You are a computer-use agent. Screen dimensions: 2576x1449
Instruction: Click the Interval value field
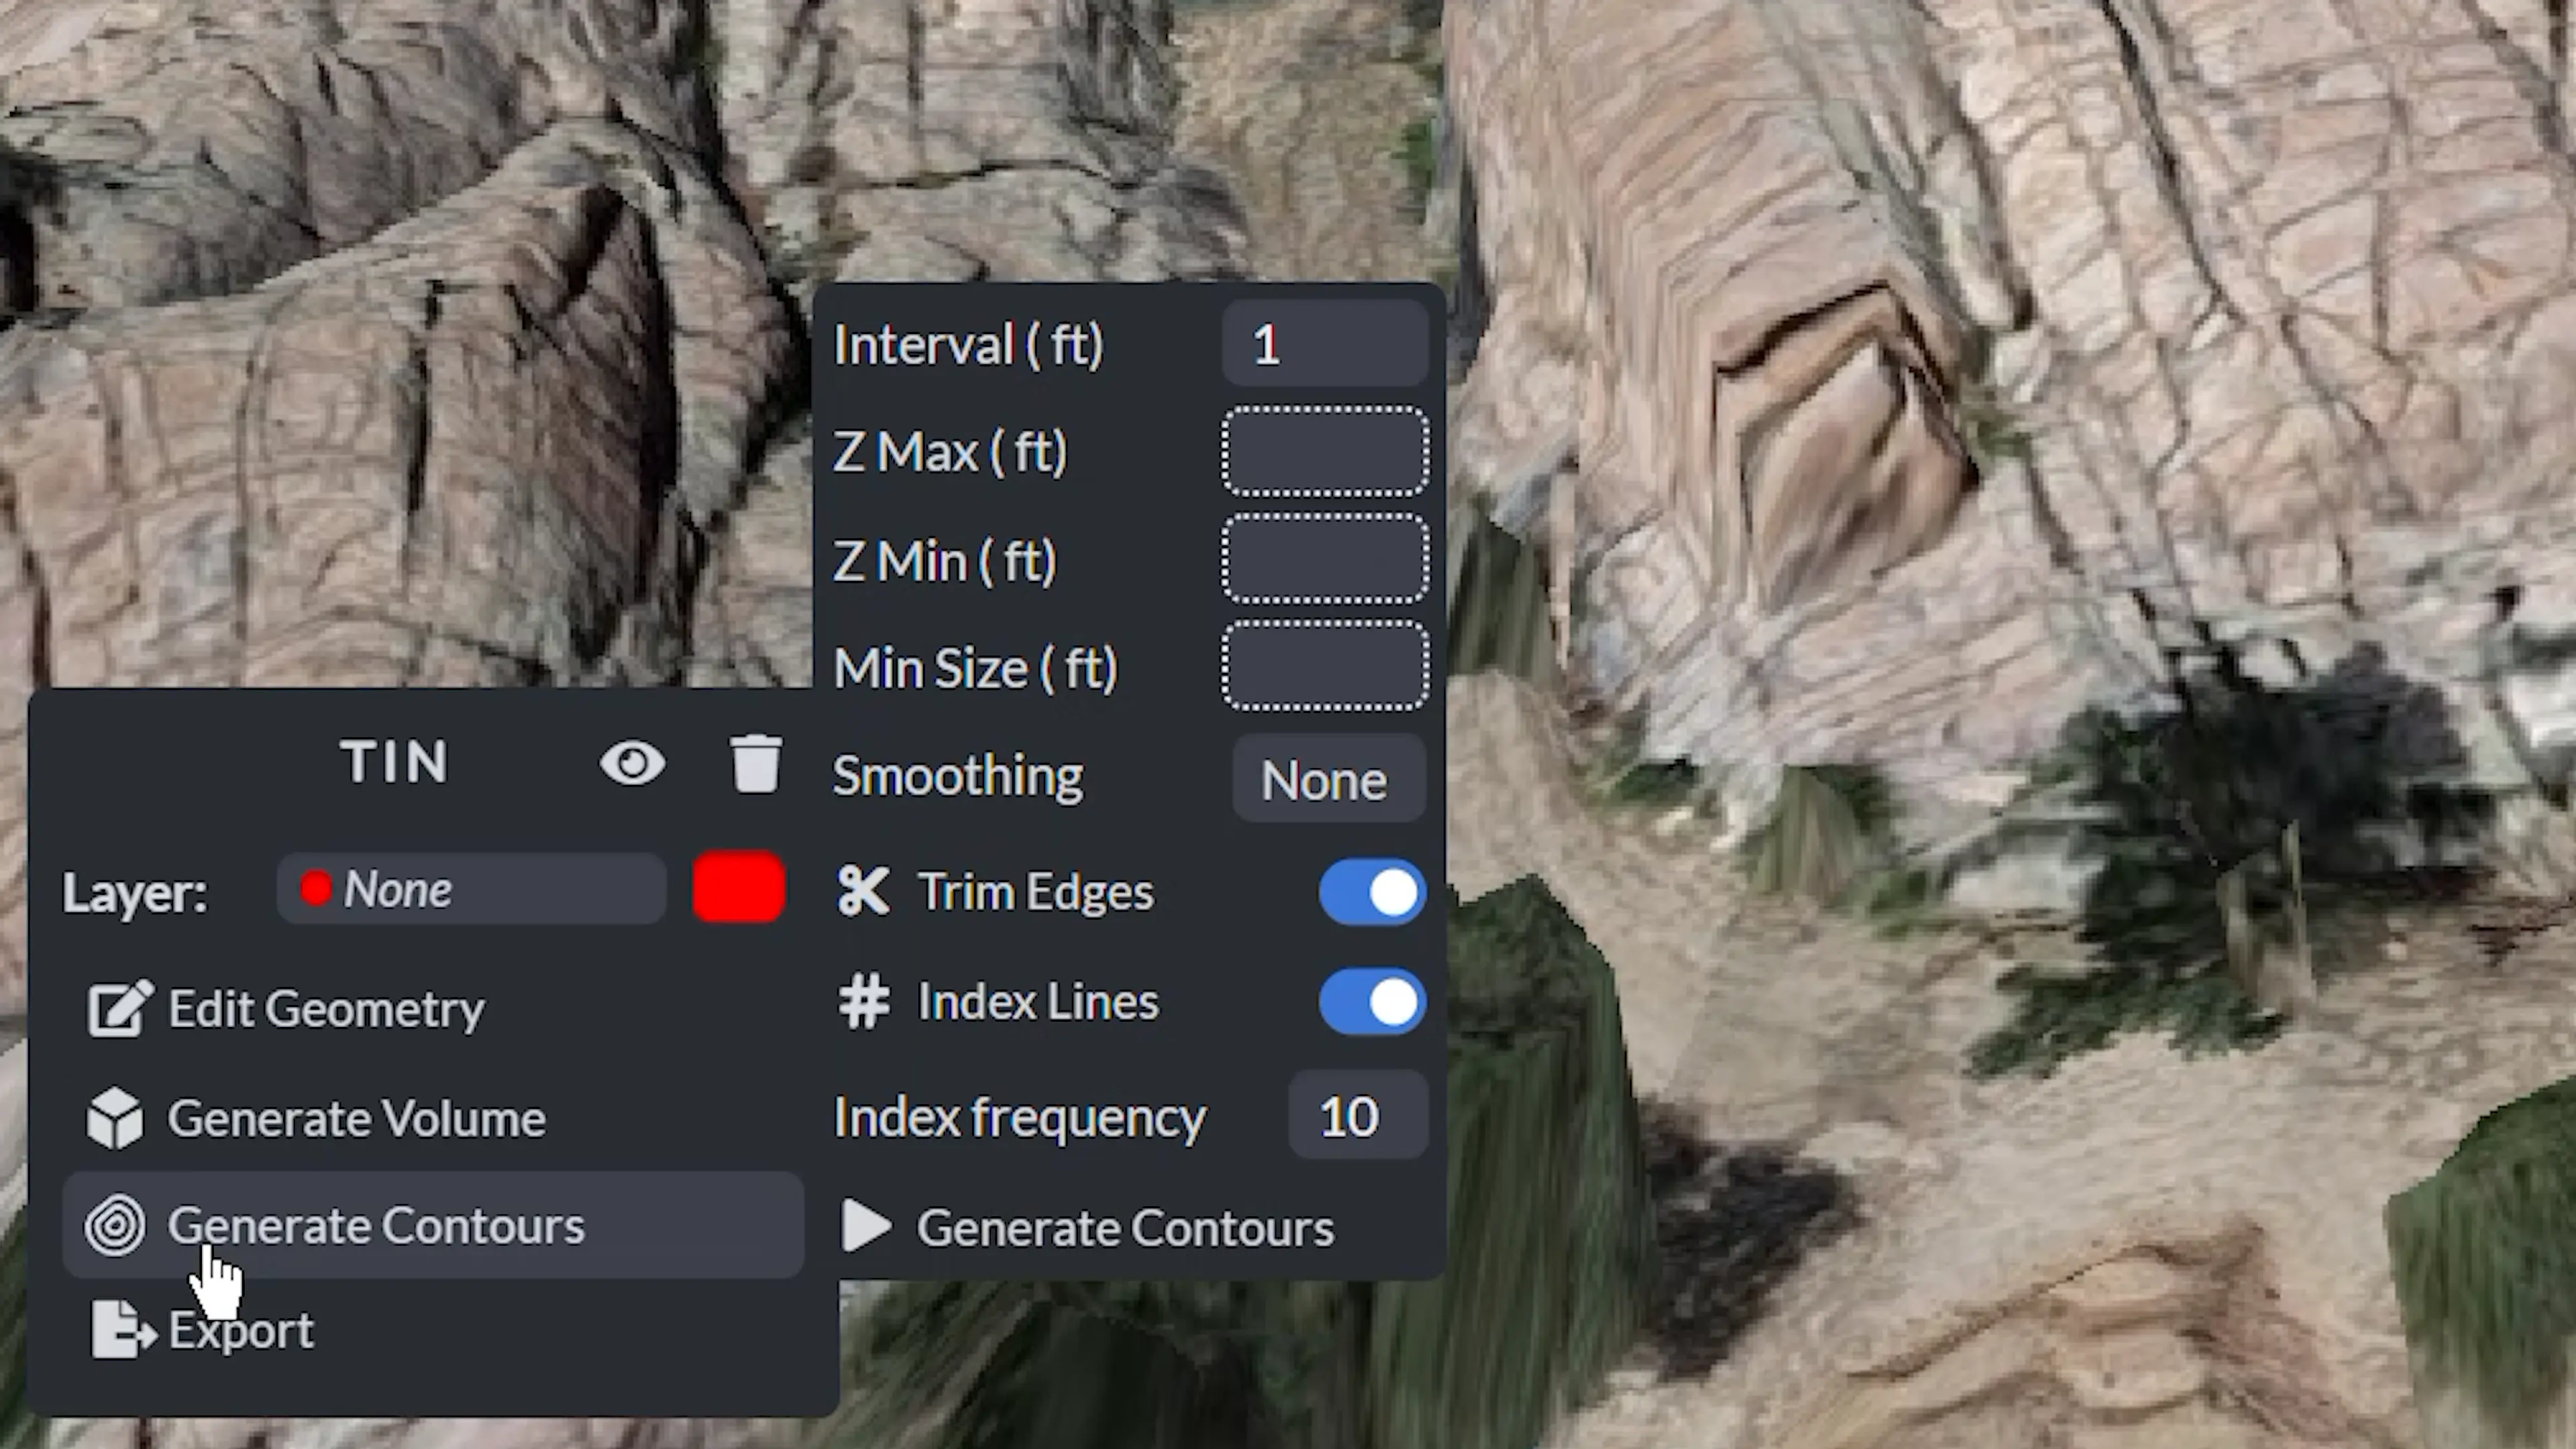tap(1324, 345)
